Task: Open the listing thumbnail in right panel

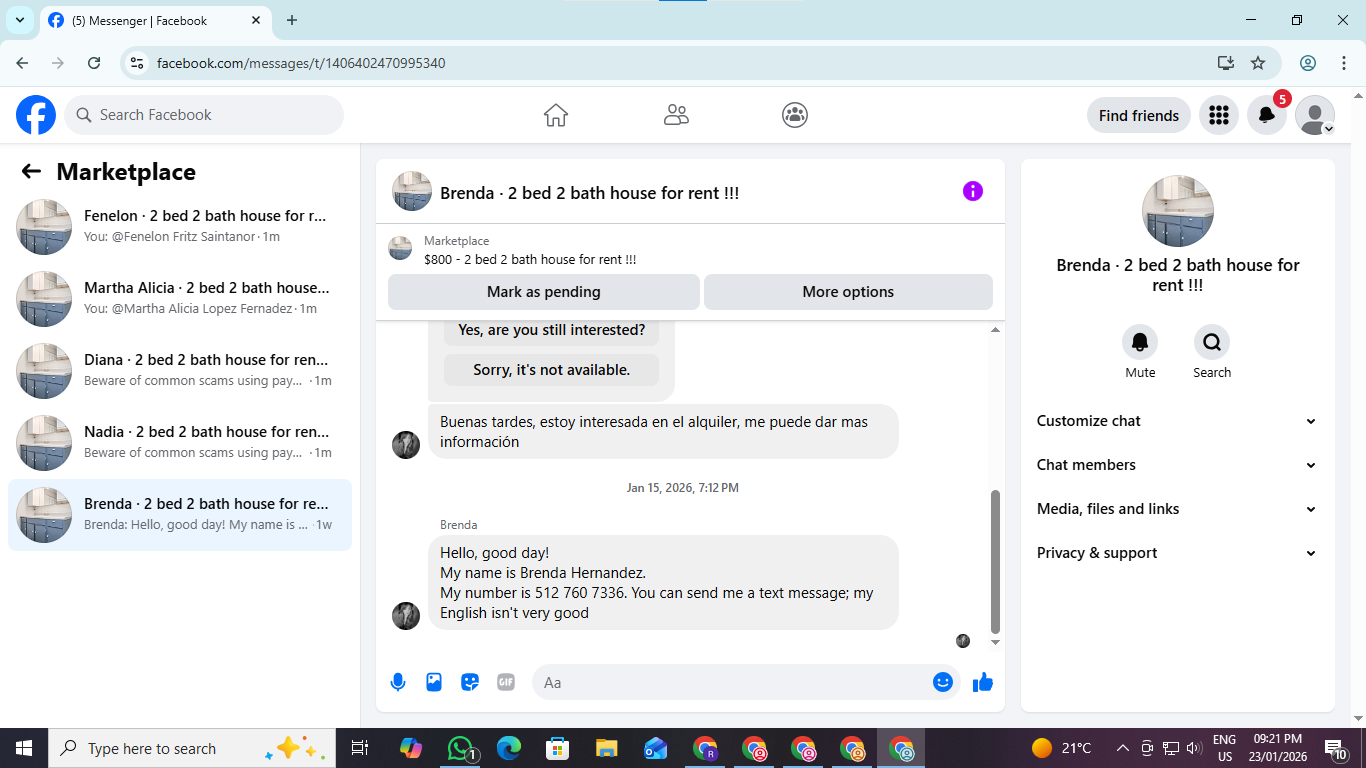Action: pyautogui.click(x=1178, y=211)
